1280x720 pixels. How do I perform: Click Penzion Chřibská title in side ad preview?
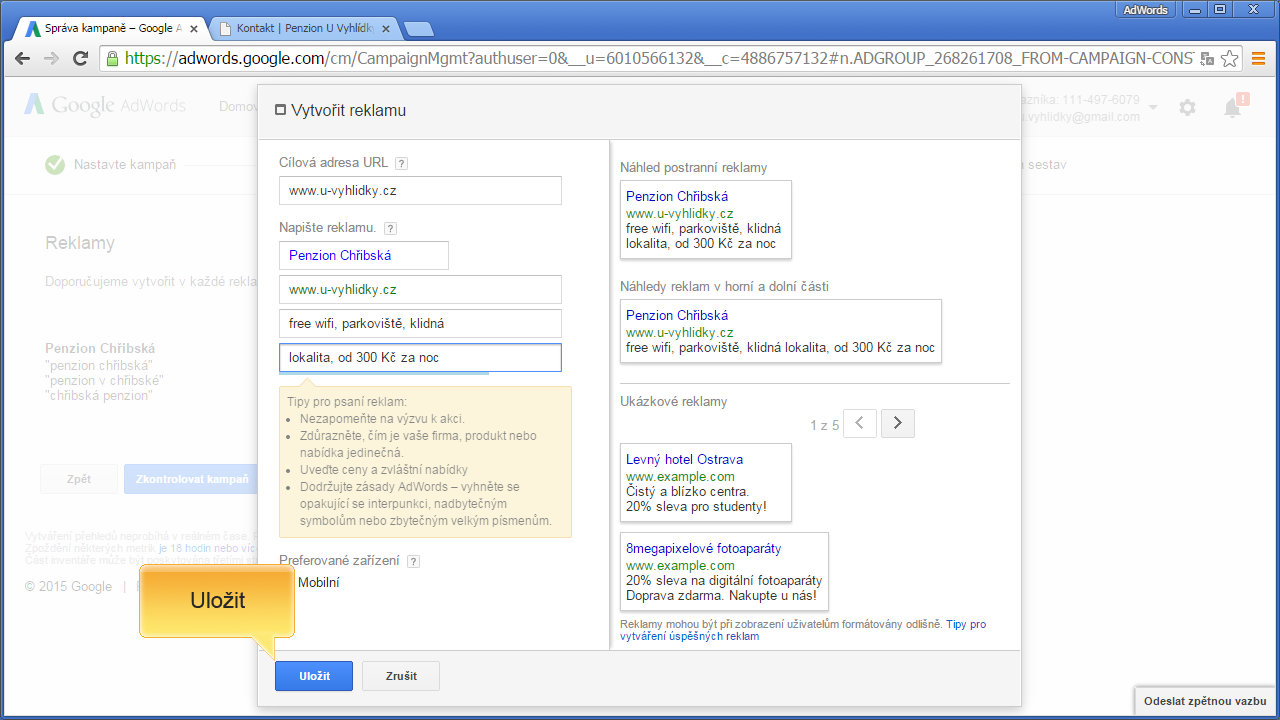click(x=677, y=196)
